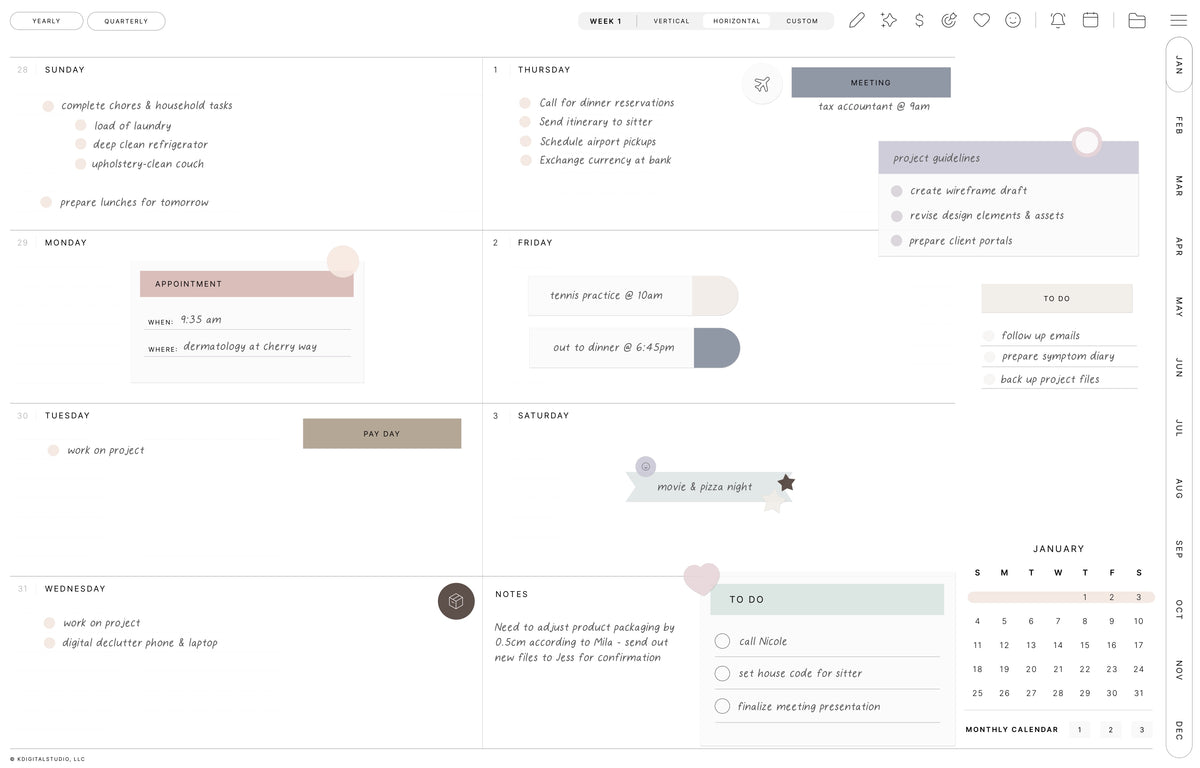1200x768 pixels.
Task: Open the dollar sign finance icon
Action: (x=919, y=20)
